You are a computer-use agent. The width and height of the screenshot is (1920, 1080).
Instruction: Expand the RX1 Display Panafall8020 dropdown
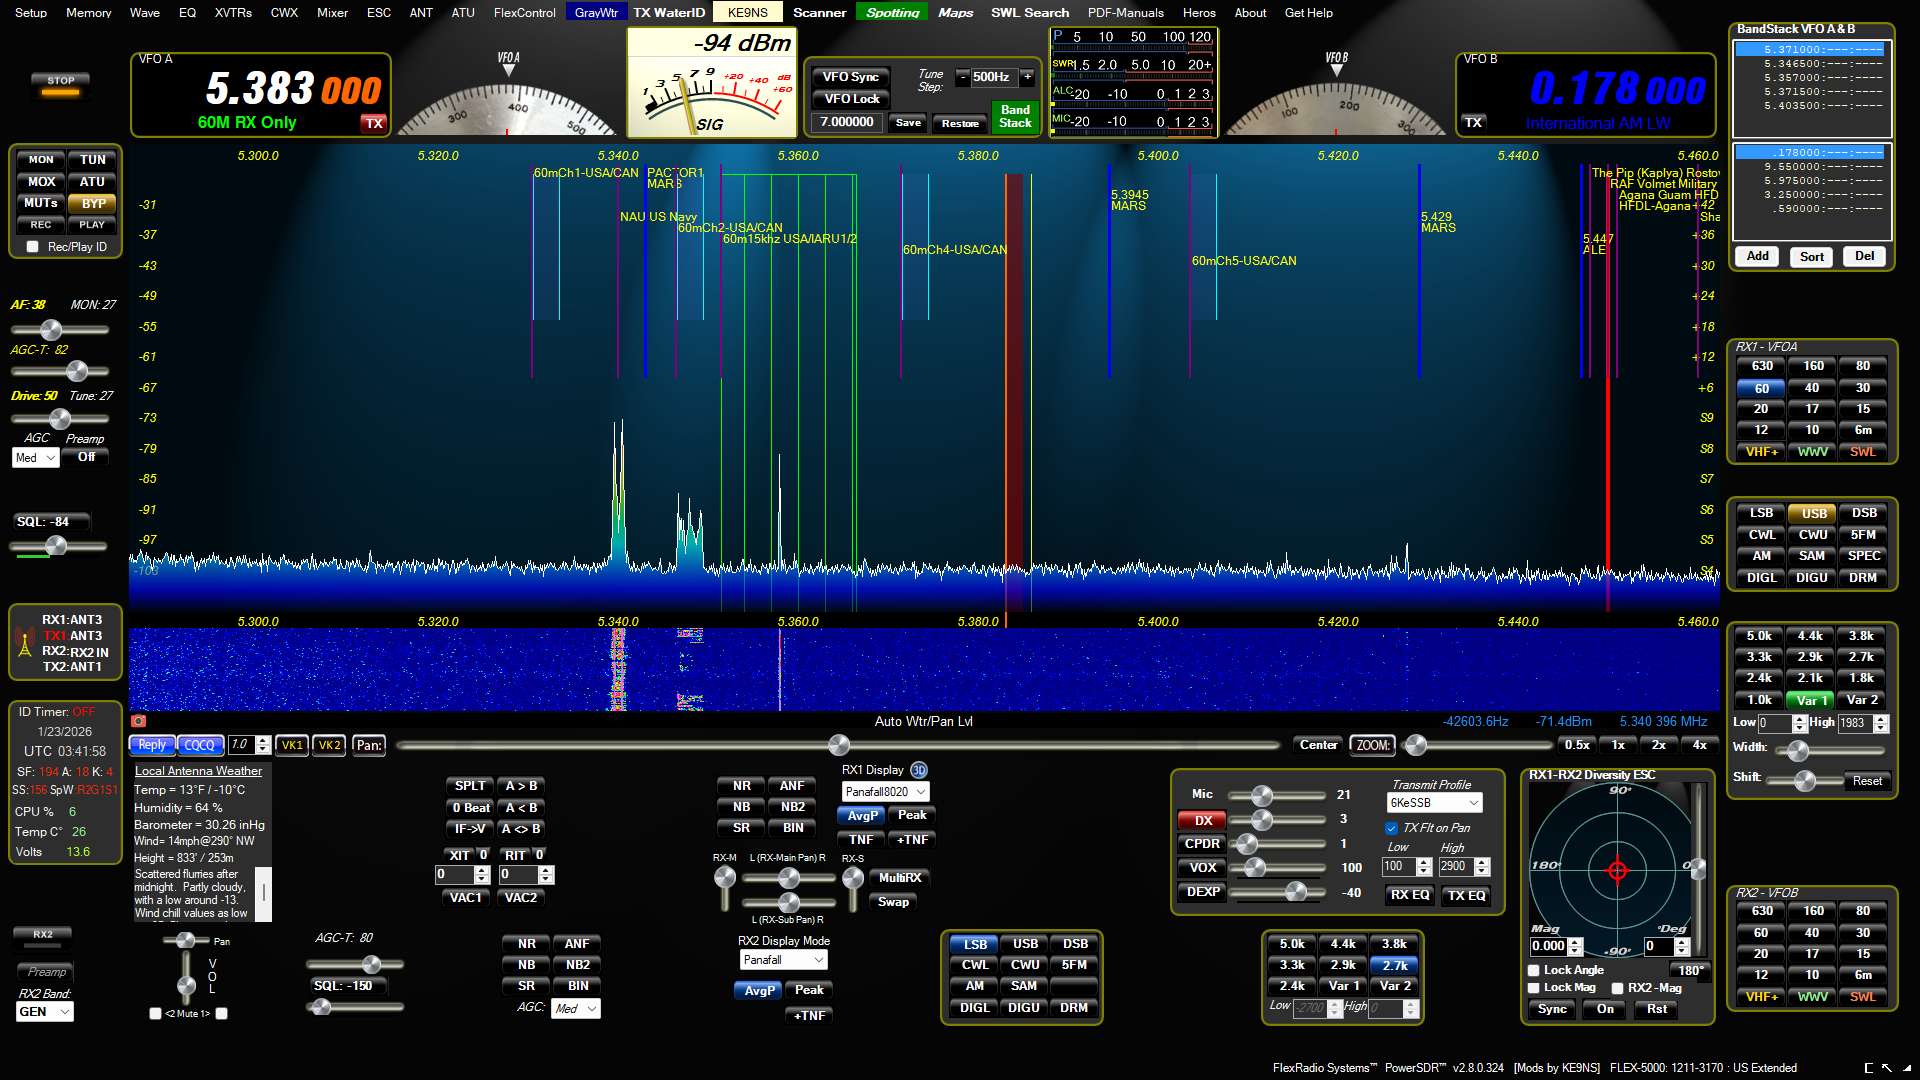pyautogui.click(x=885, y=792)
